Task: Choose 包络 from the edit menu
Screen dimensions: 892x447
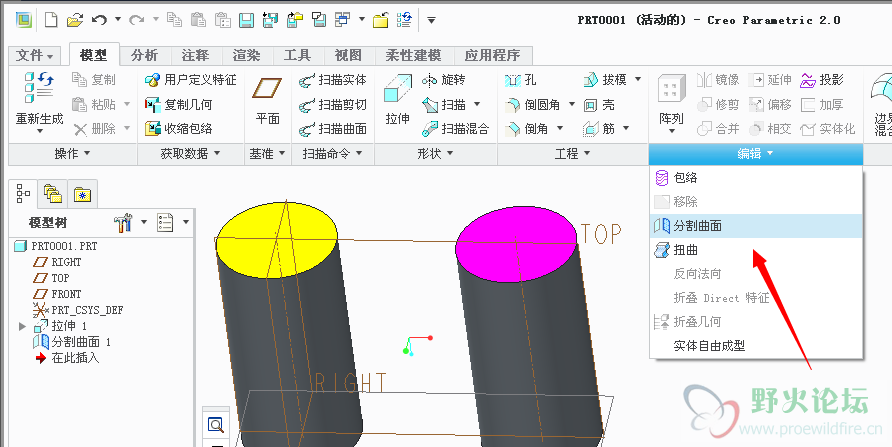Action: 756,178
